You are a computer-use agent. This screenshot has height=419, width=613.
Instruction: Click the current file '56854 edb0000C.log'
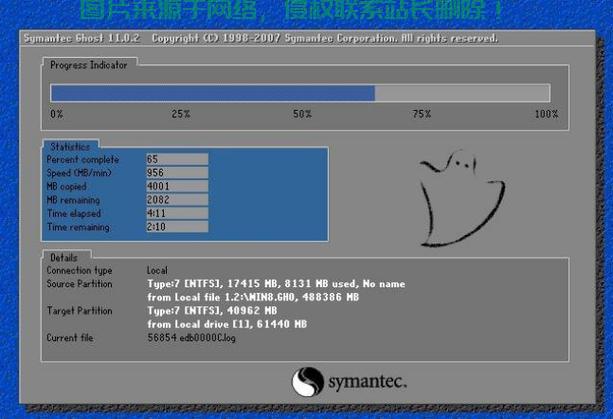[192, 338]
